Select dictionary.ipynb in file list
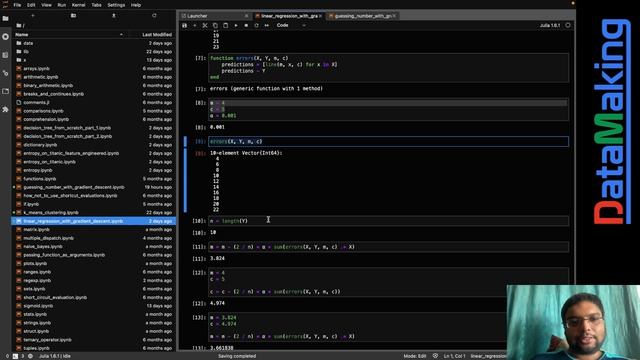Screen dimensions: 640x360 pos(94,145)
